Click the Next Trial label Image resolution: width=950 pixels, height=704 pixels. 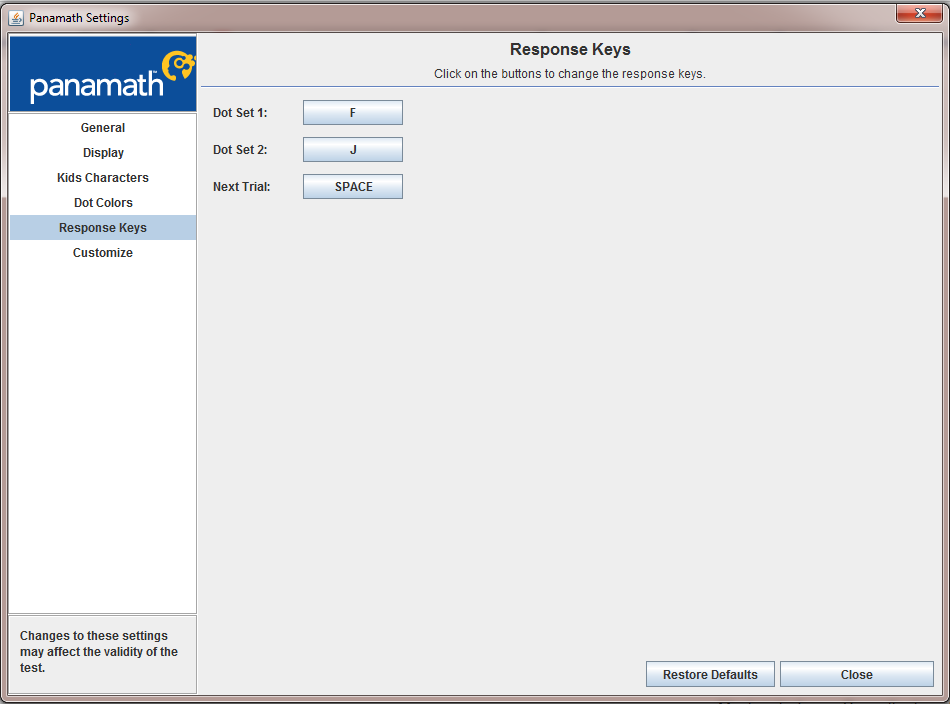[242, 187]
